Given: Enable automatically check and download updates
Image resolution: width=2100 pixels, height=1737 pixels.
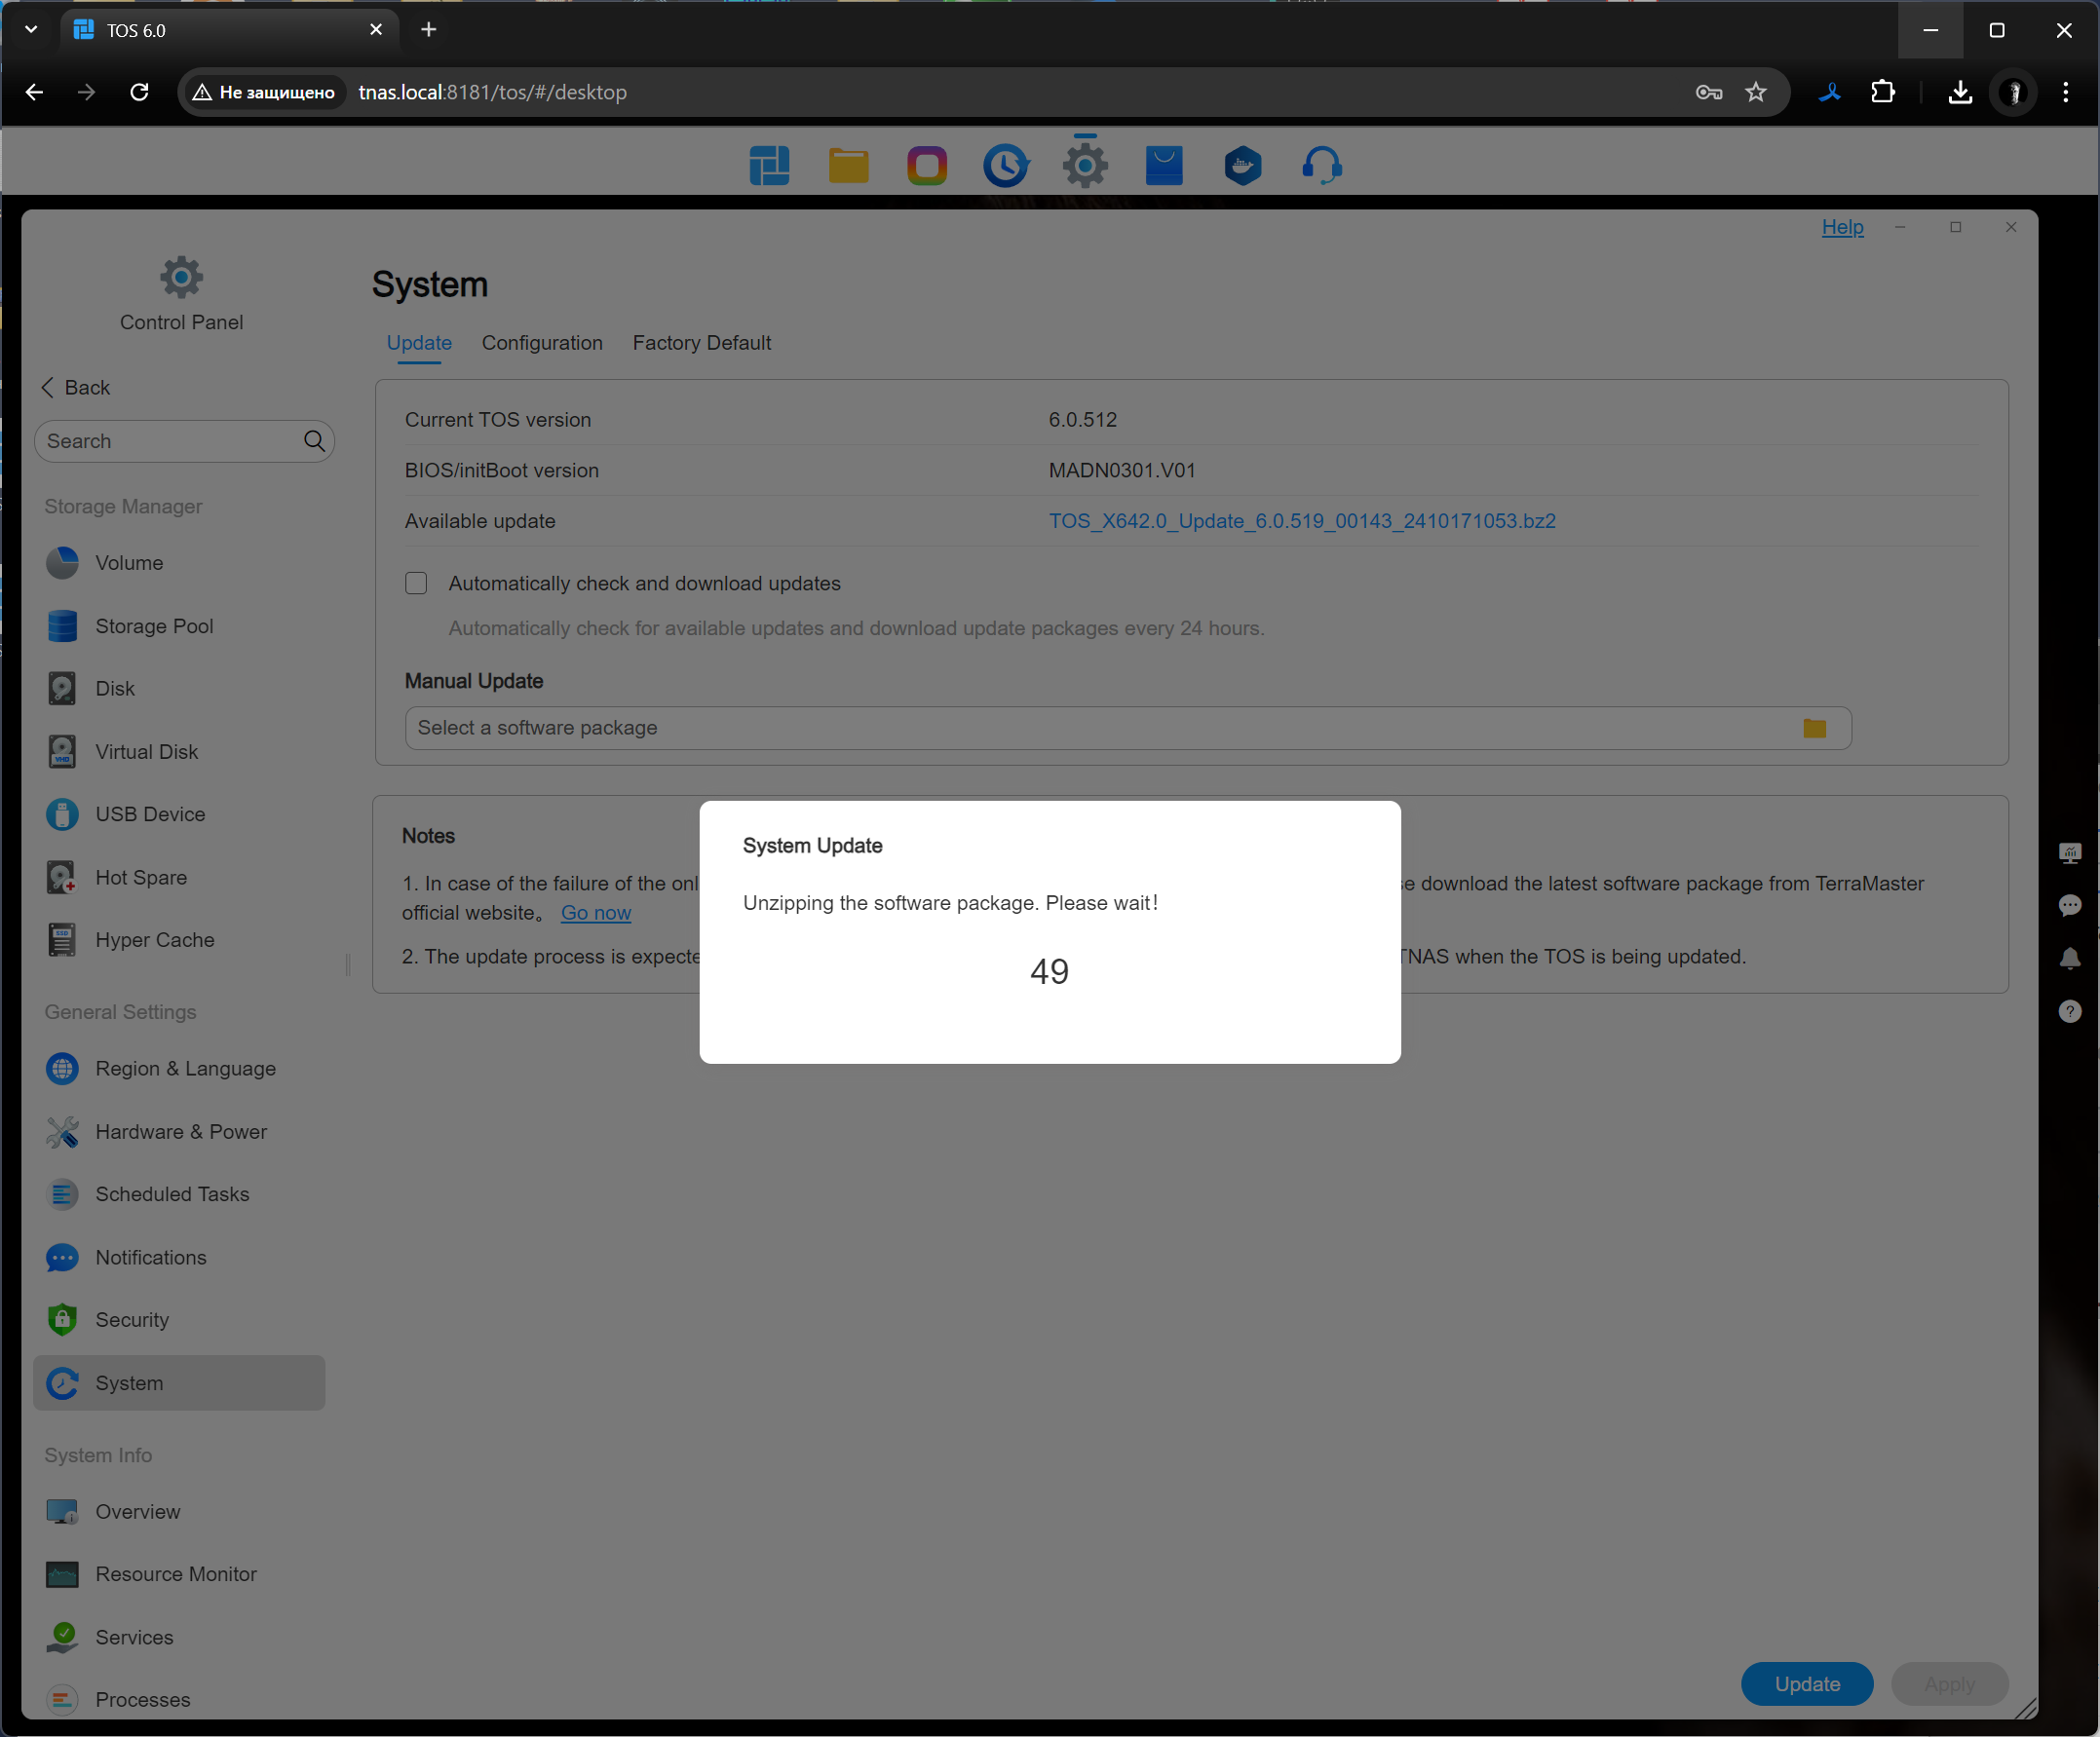Looking at the screenshot, I should coord(416,583).
